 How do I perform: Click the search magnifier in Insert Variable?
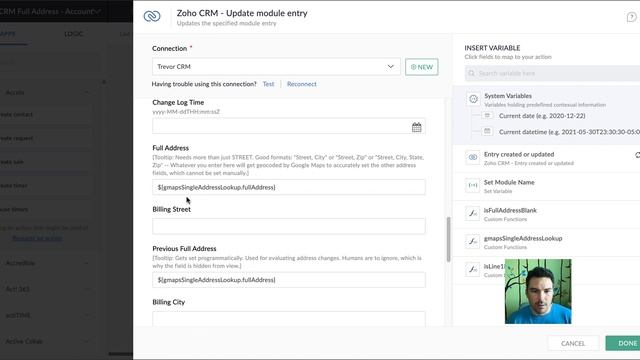pyautogui.click(x=471, y=73)
